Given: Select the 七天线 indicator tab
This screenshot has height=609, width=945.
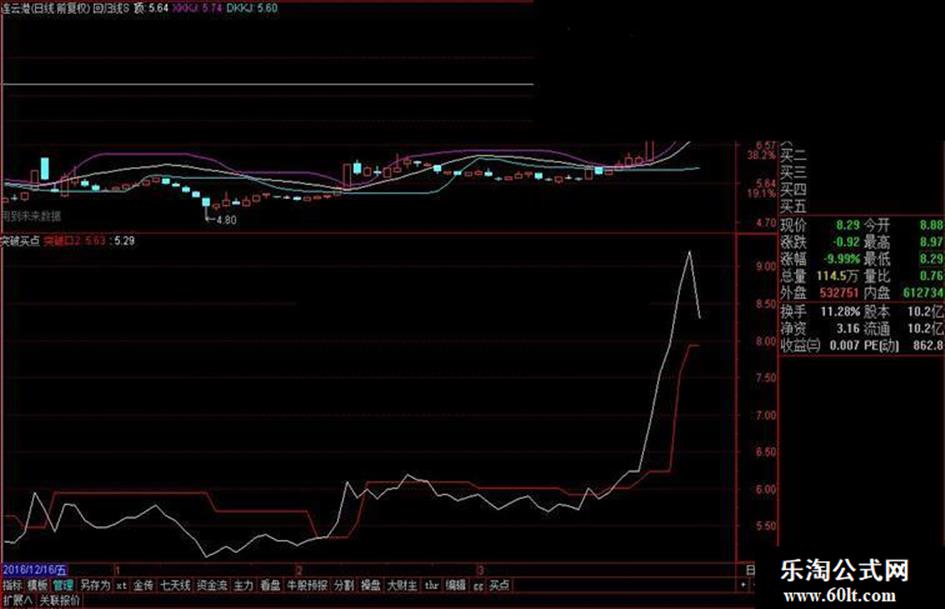Looking at the screenshot, I should (x=175, y=585).
